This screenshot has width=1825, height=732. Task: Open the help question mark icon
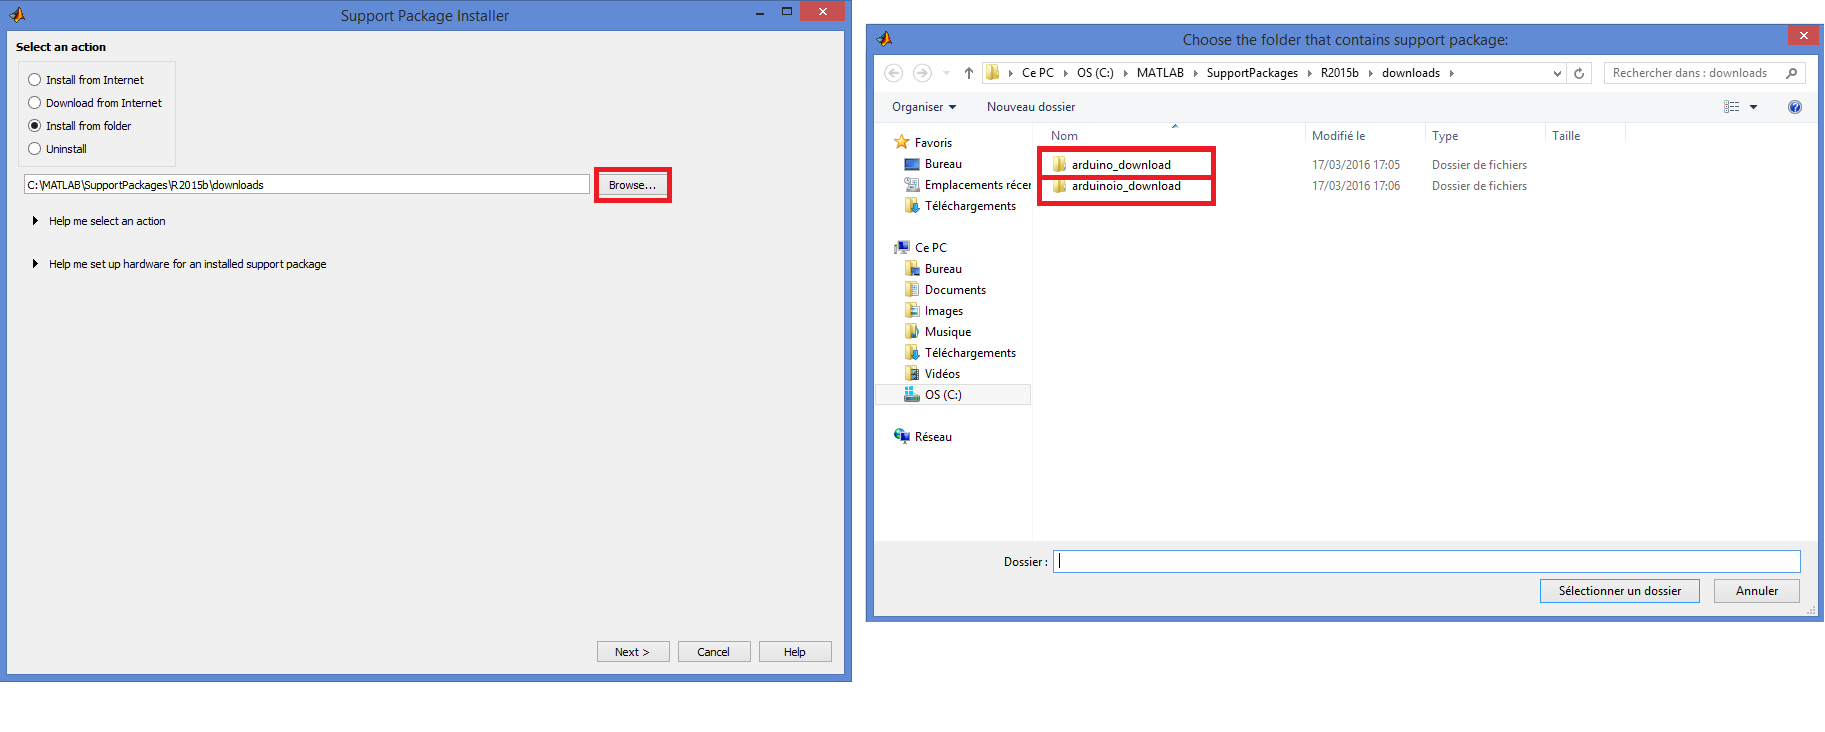click(1794, 107)
